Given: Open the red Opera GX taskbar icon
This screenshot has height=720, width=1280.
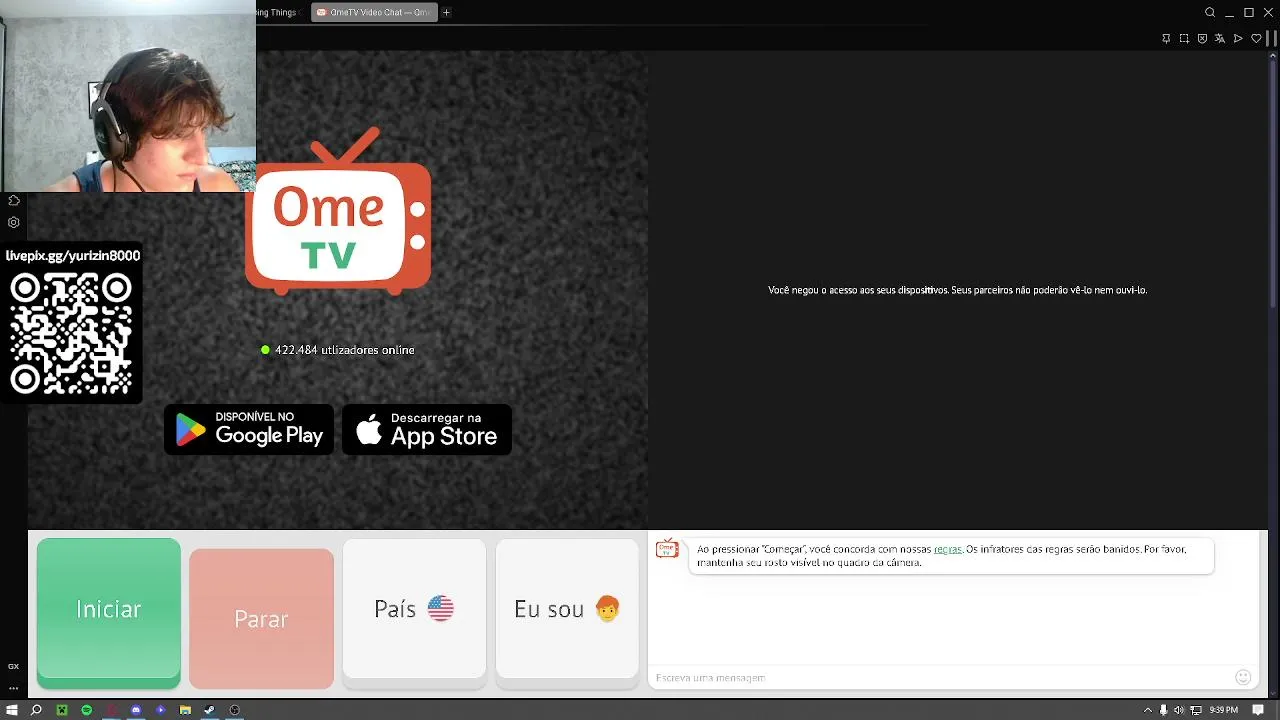Looking at the screenshot, I should click(111, 710).
